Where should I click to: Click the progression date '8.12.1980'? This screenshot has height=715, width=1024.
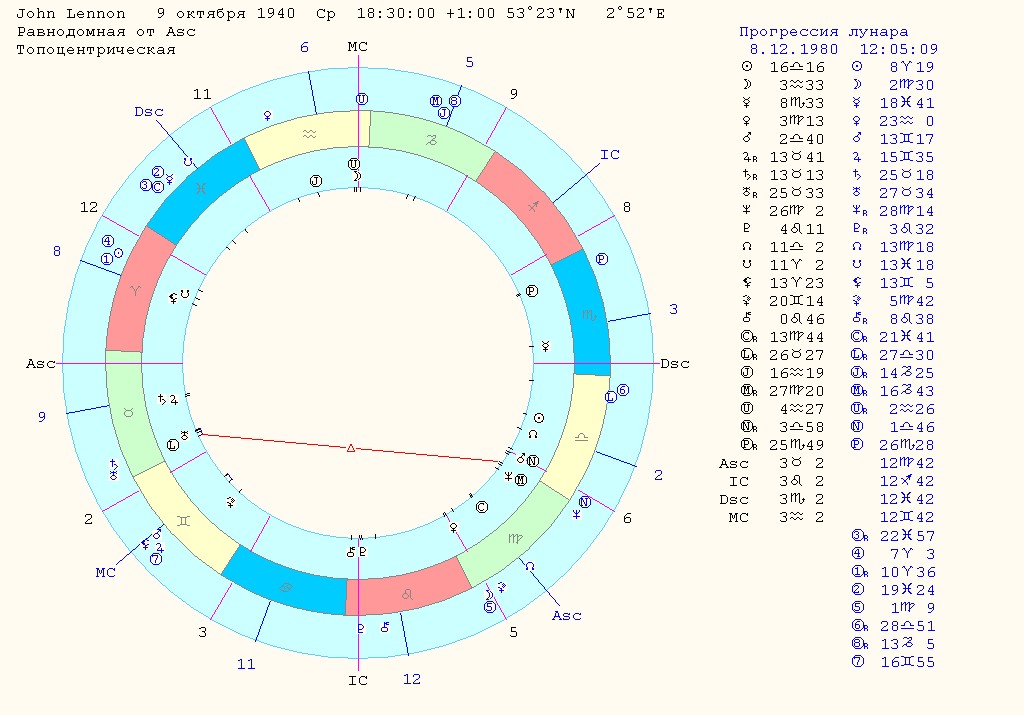pyautogui.click(x=793, y=49)
